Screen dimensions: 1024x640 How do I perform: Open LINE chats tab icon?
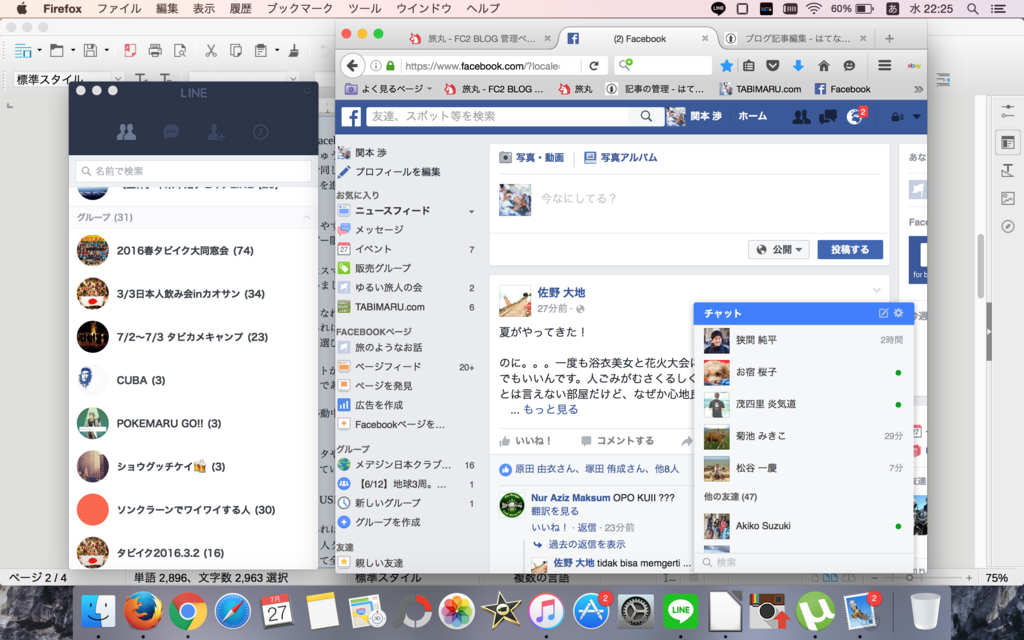171,132
